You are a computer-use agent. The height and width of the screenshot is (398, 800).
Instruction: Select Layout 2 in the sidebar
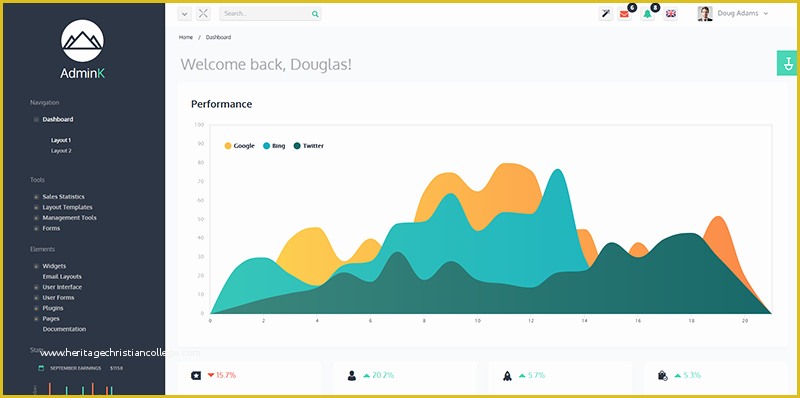tap(61, 151)
